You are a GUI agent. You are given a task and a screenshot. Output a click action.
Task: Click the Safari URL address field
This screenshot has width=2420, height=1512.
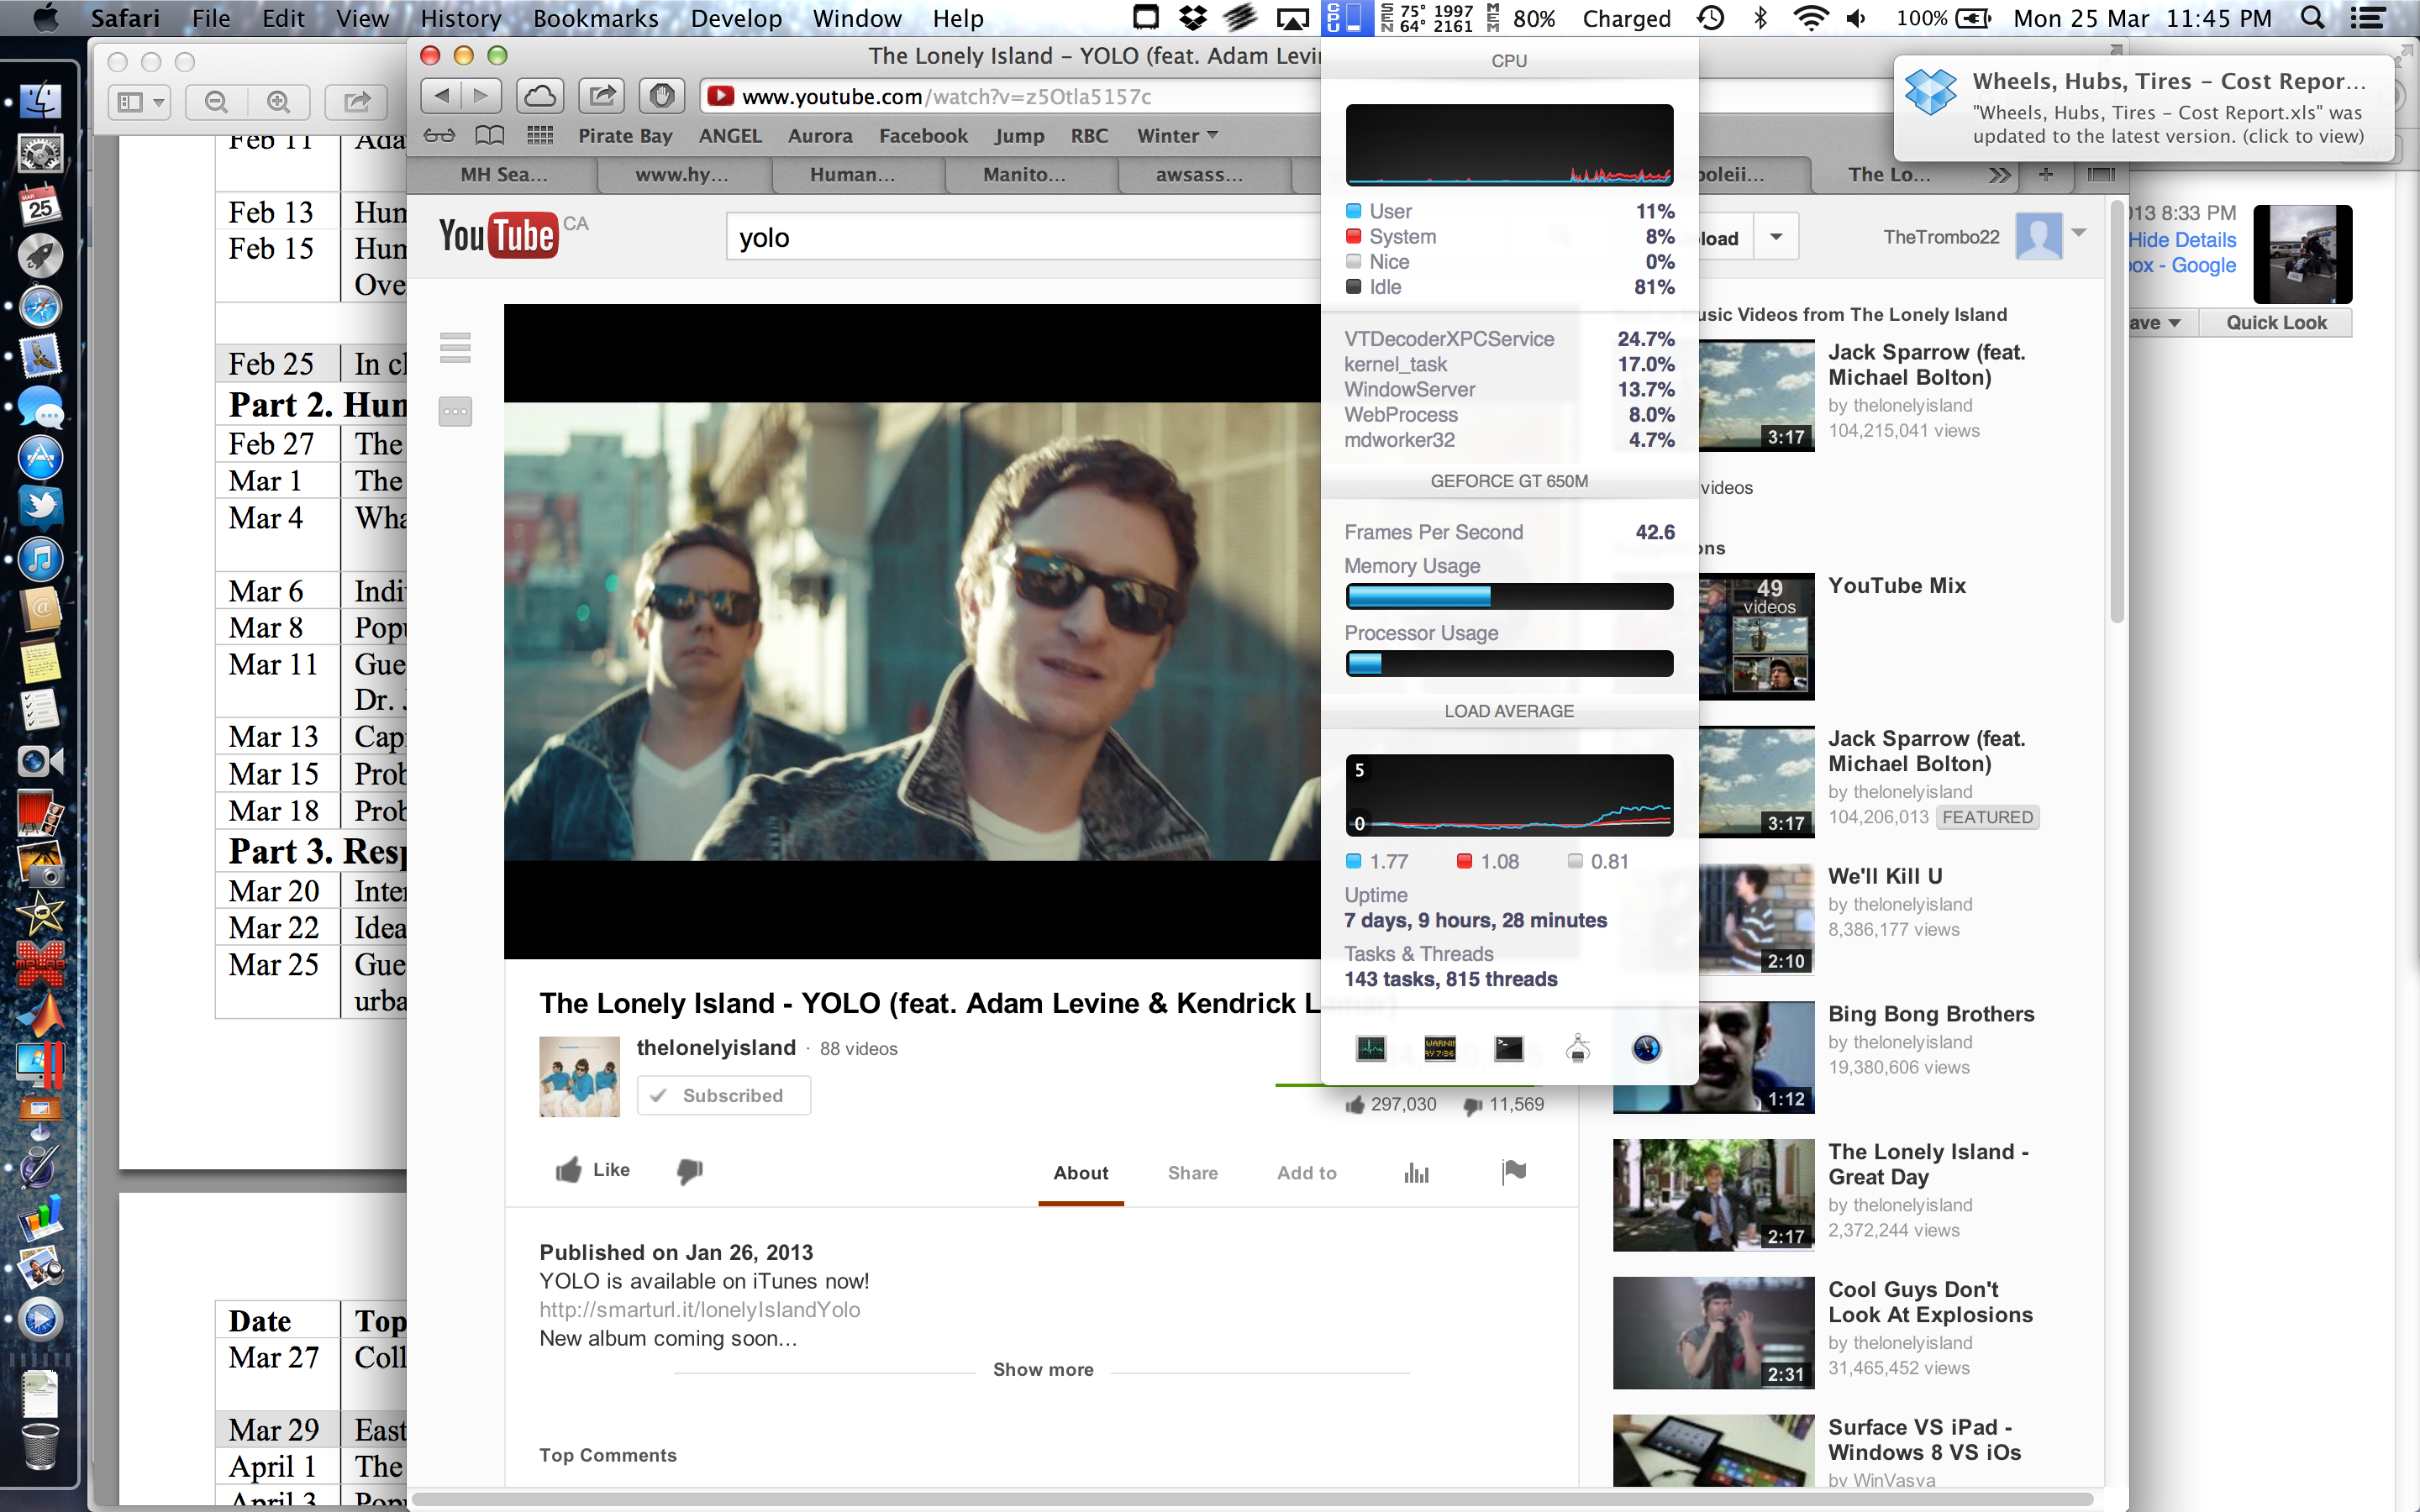tap(1010, 96)
